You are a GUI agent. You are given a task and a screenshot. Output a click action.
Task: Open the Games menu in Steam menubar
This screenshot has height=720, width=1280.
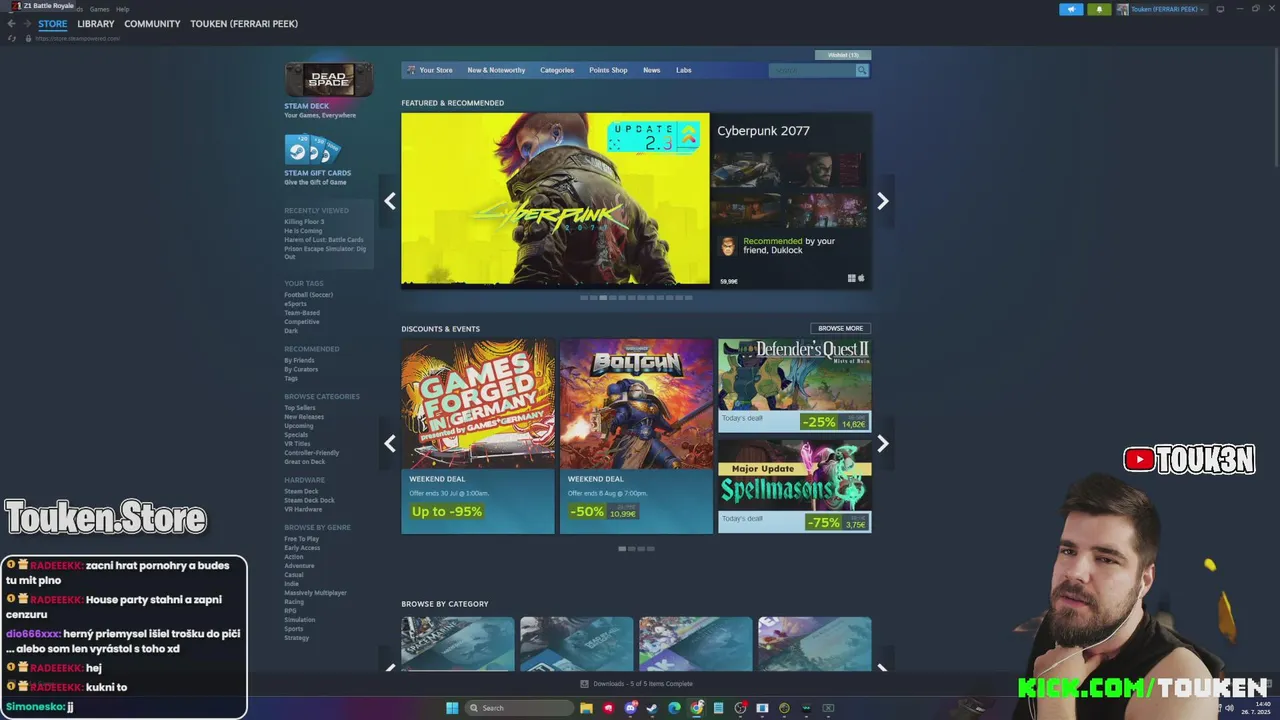pos(99,9)
